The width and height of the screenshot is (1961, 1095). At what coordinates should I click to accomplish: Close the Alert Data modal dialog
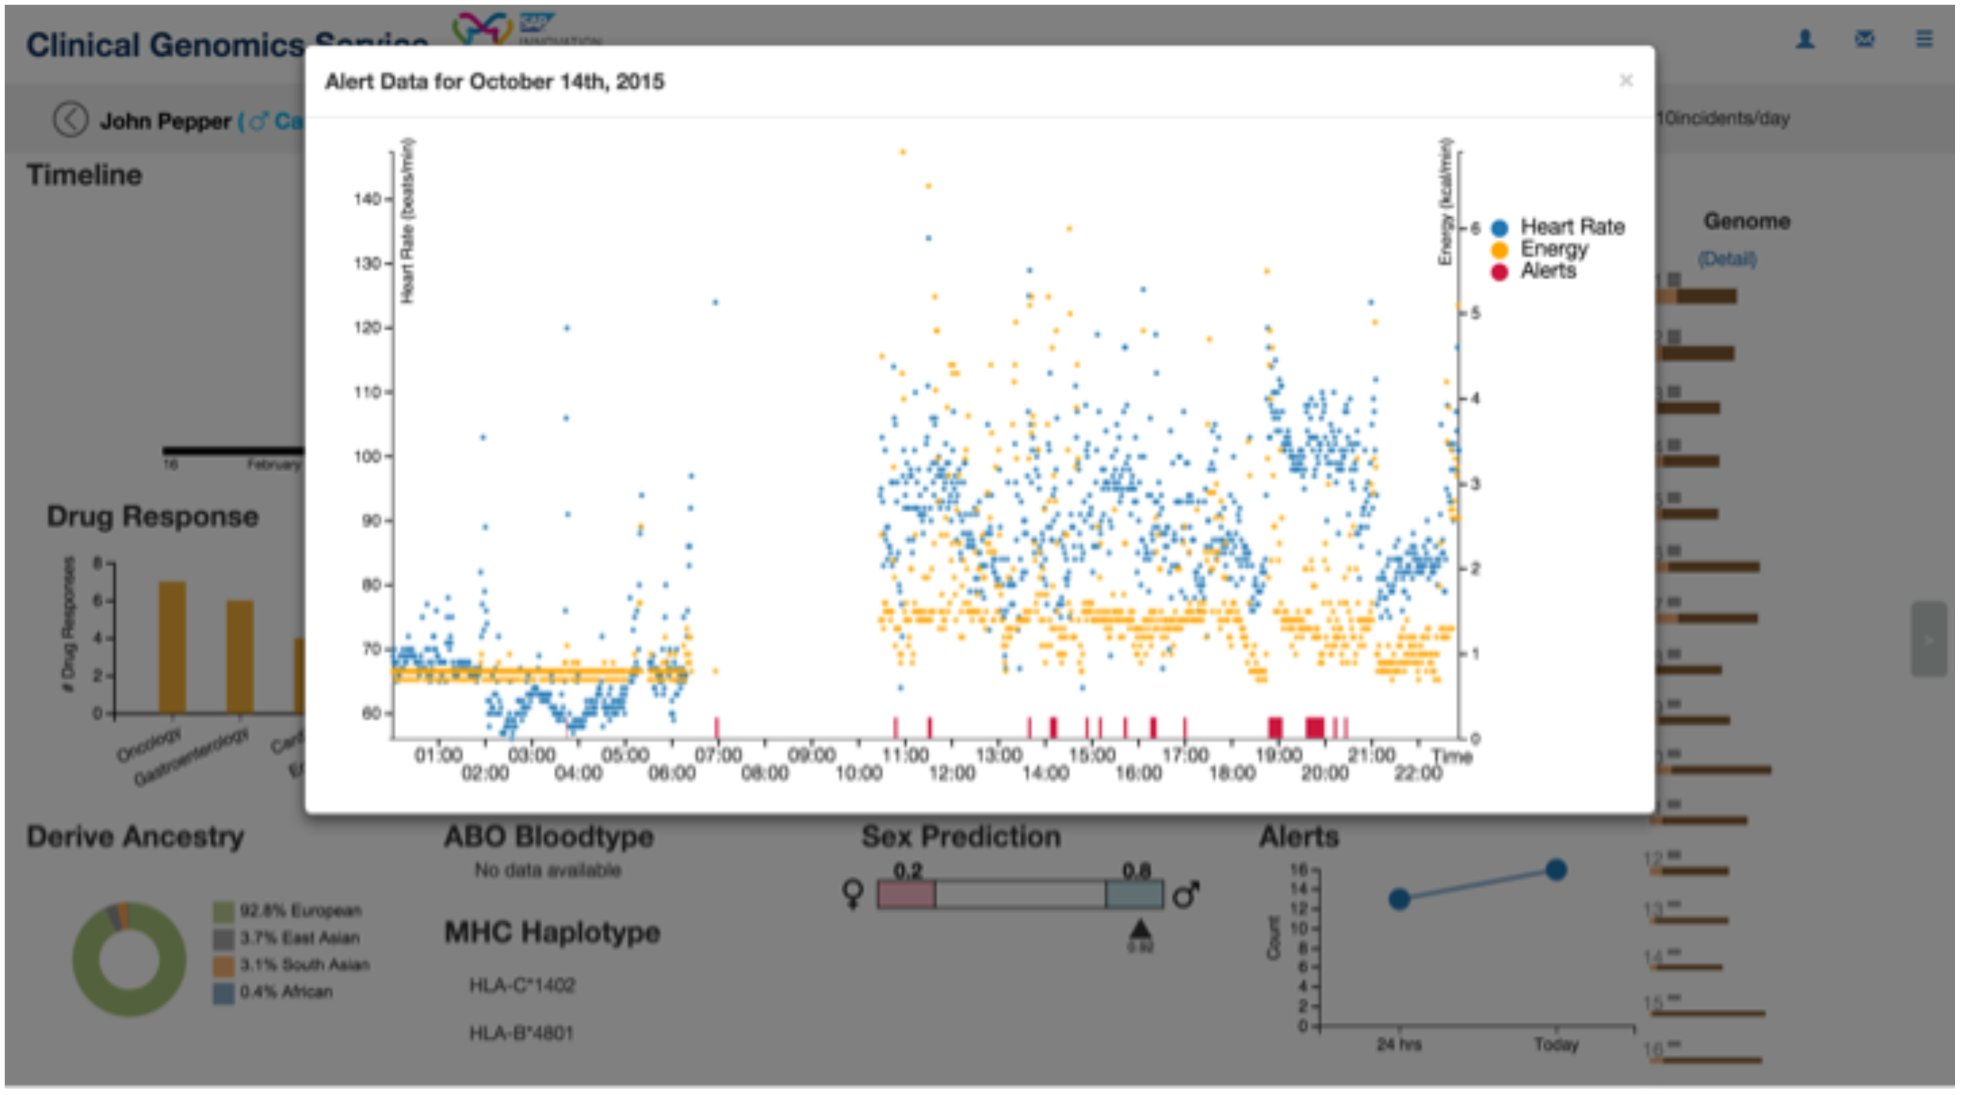(1626, 81)
